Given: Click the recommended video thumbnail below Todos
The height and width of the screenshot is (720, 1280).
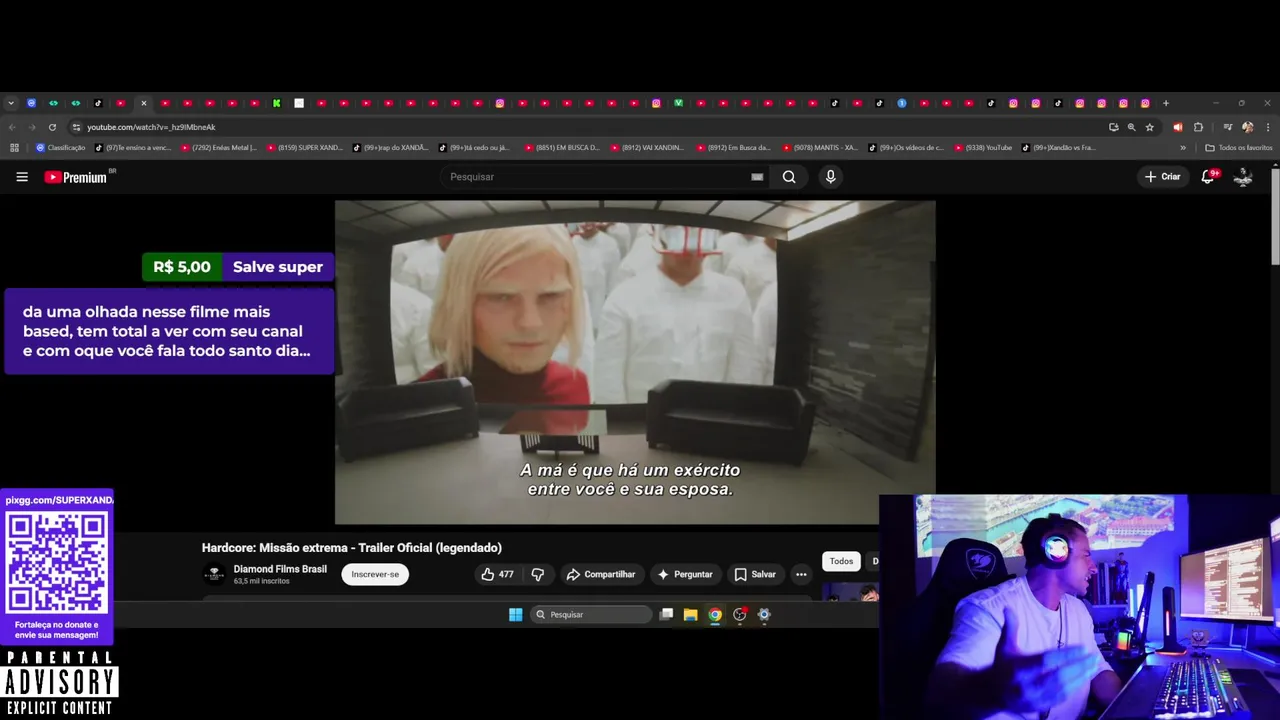Looking at the screenshot, I should pyautogui.click(x=850, y=592).
